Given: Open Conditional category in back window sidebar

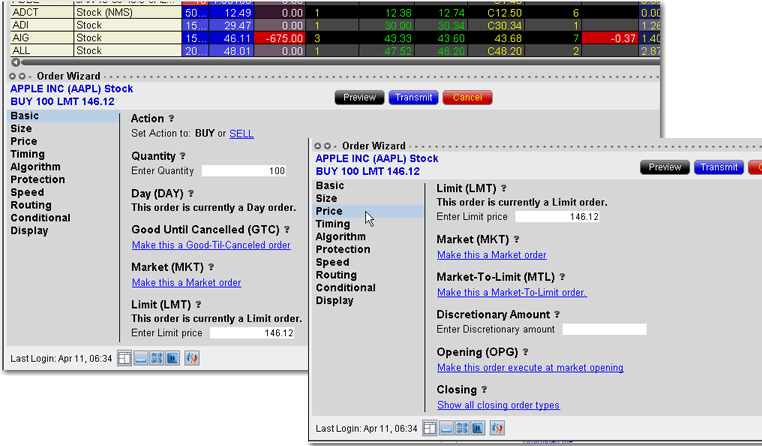Looking at the screenshot, I should [40, 218].
